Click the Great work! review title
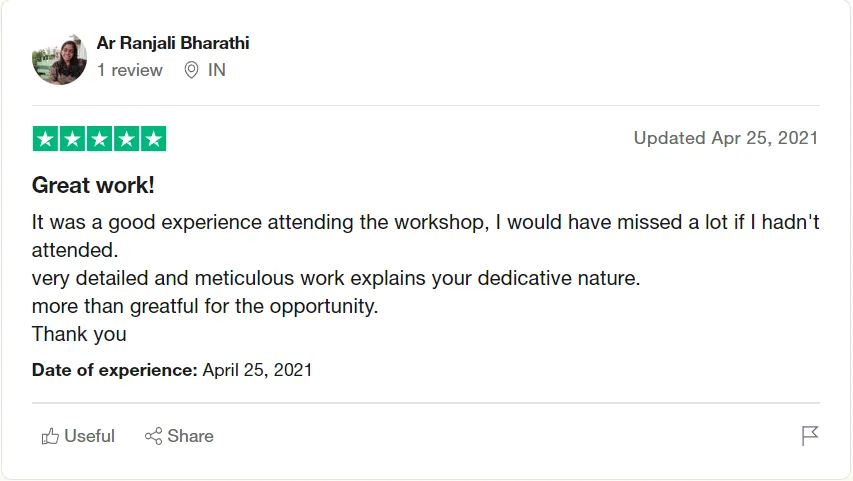The width and height of the screenshot is (853, 481). click(93, 185)
